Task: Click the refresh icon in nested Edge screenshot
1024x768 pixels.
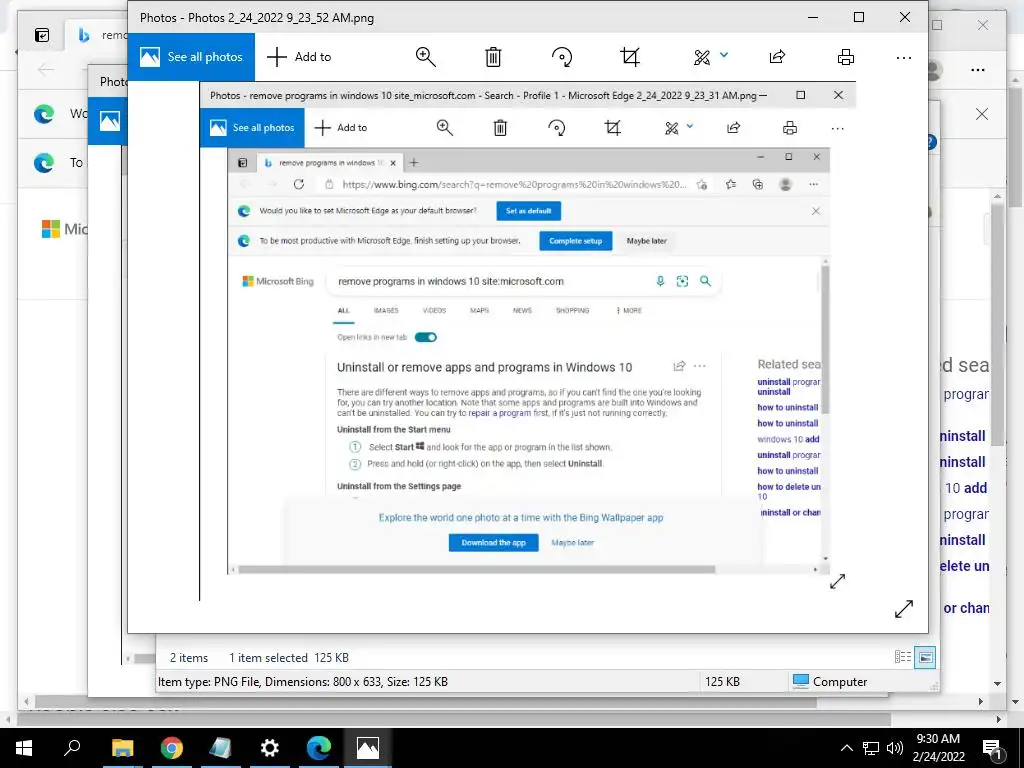Action: [299, 185]
